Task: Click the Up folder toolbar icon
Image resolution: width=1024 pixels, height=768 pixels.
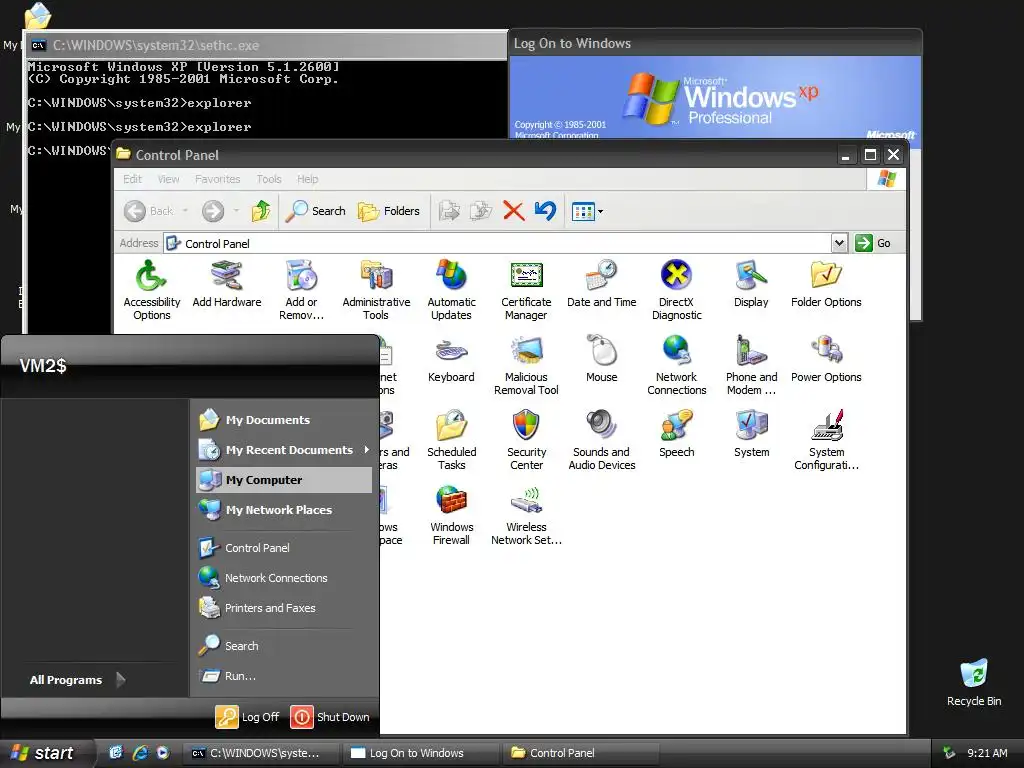Action: point(261,211)
